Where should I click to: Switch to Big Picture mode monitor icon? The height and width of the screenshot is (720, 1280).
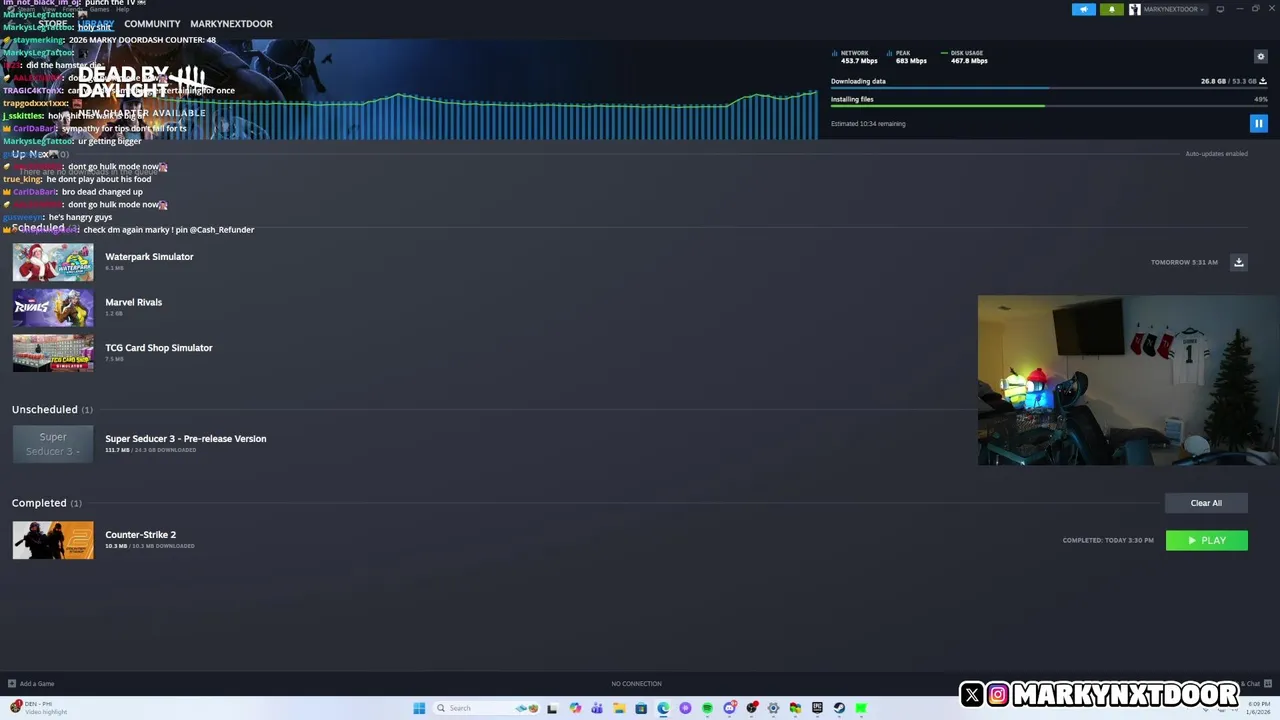coord(1220,9)
